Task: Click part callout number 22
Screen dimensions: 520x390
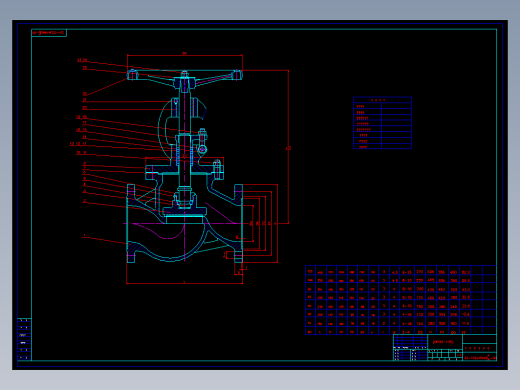Action: click(x=85, y=108)
